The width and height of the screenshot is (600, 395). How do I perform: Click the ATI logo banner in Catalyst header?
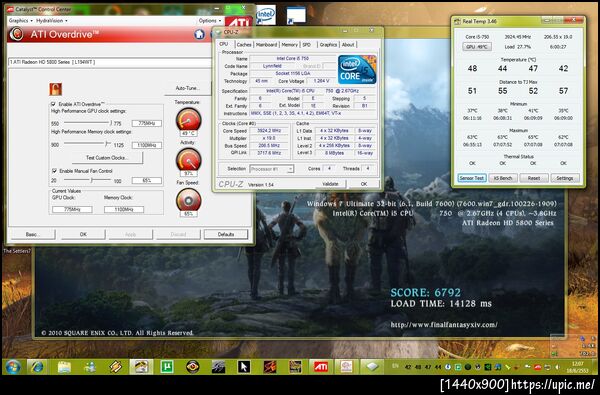point(238,22)
